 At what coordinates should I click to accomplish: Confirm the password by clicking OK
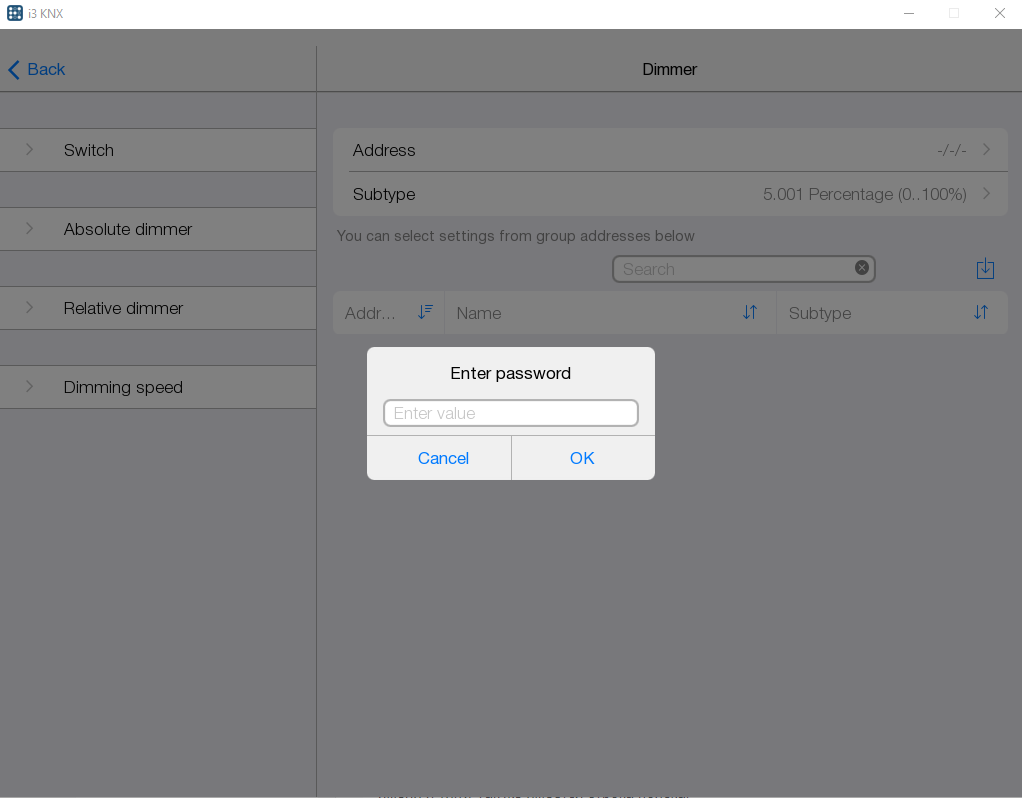582,458
